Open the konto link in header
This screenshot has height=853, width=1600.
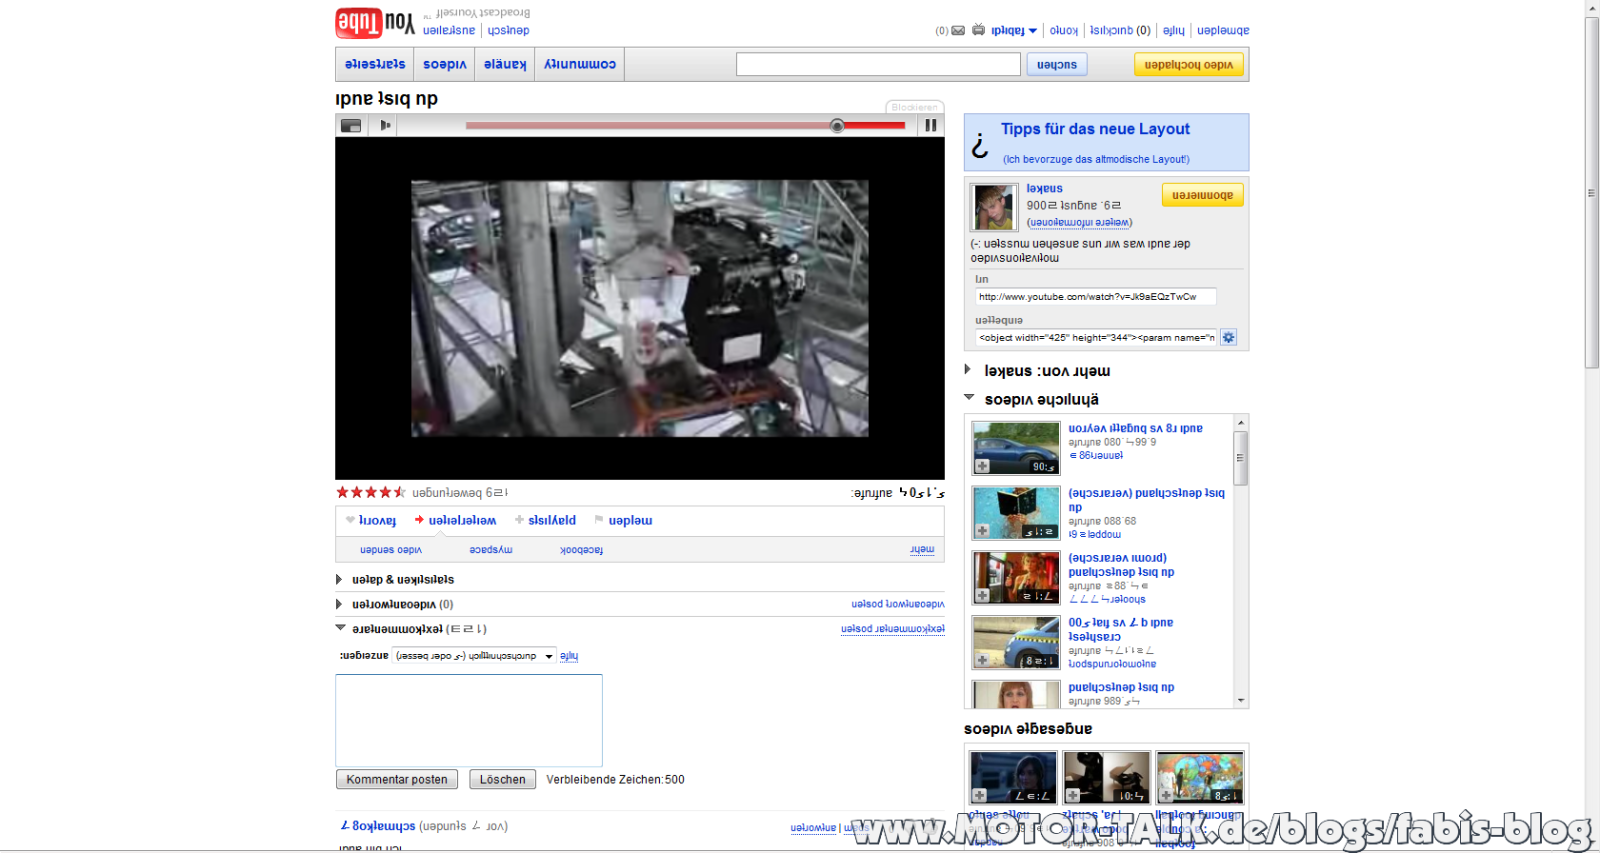pyautogui.click(x=1064, y=31)
